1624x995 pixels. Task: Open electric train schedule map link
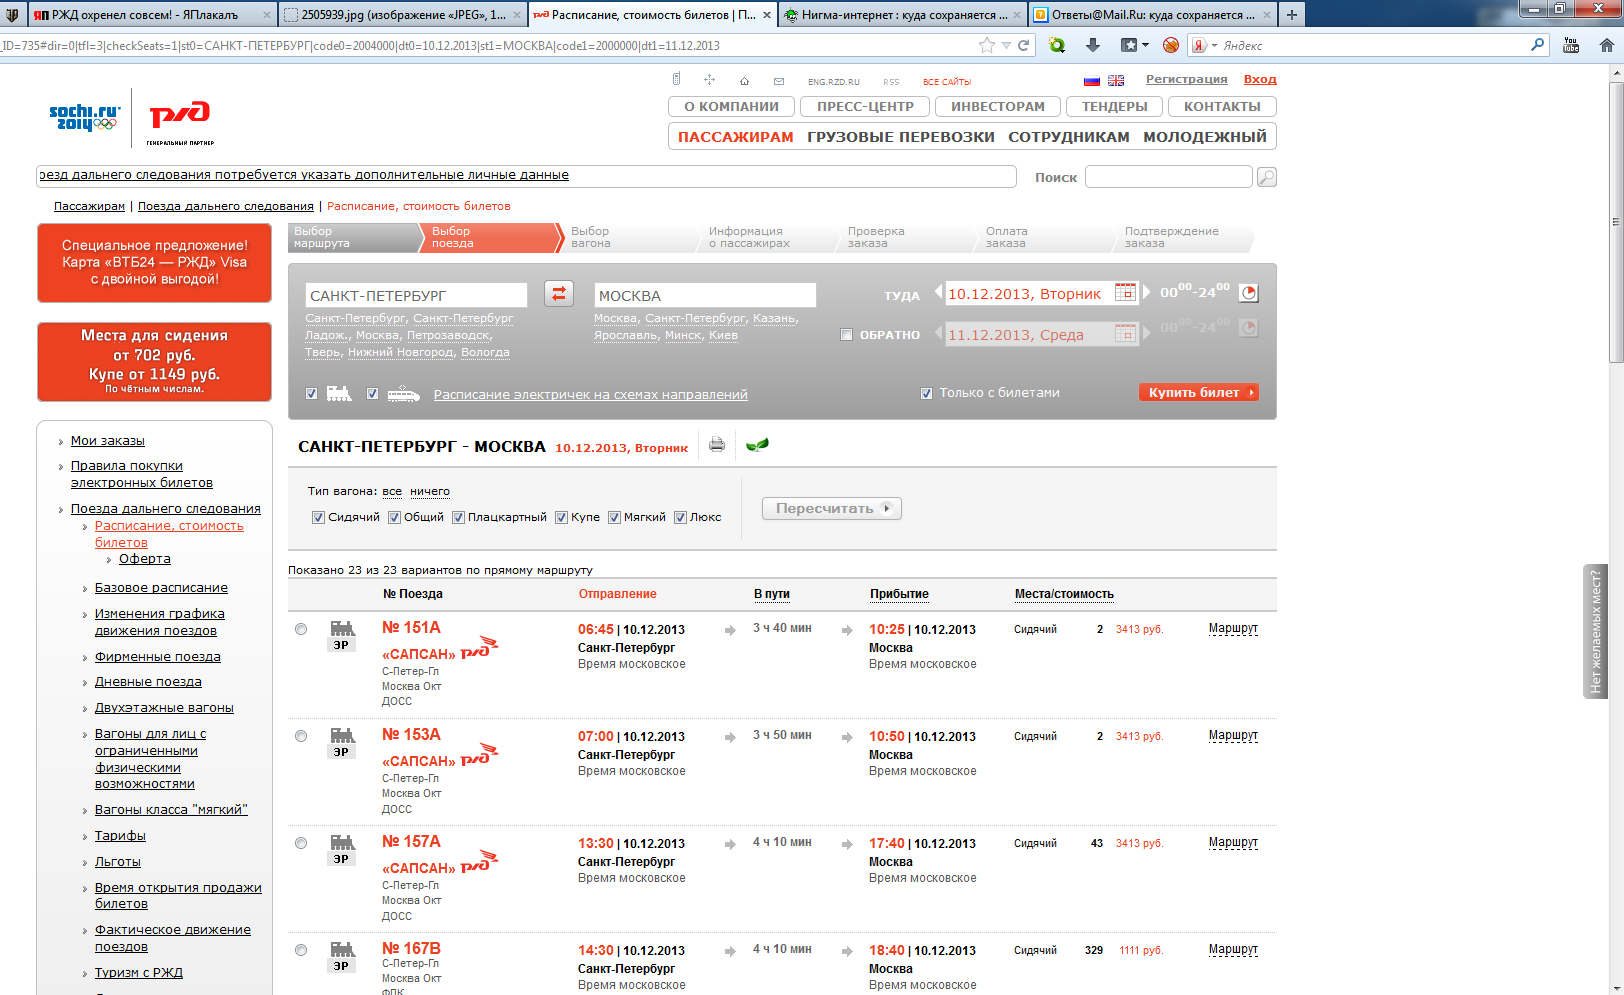[591, 394]
